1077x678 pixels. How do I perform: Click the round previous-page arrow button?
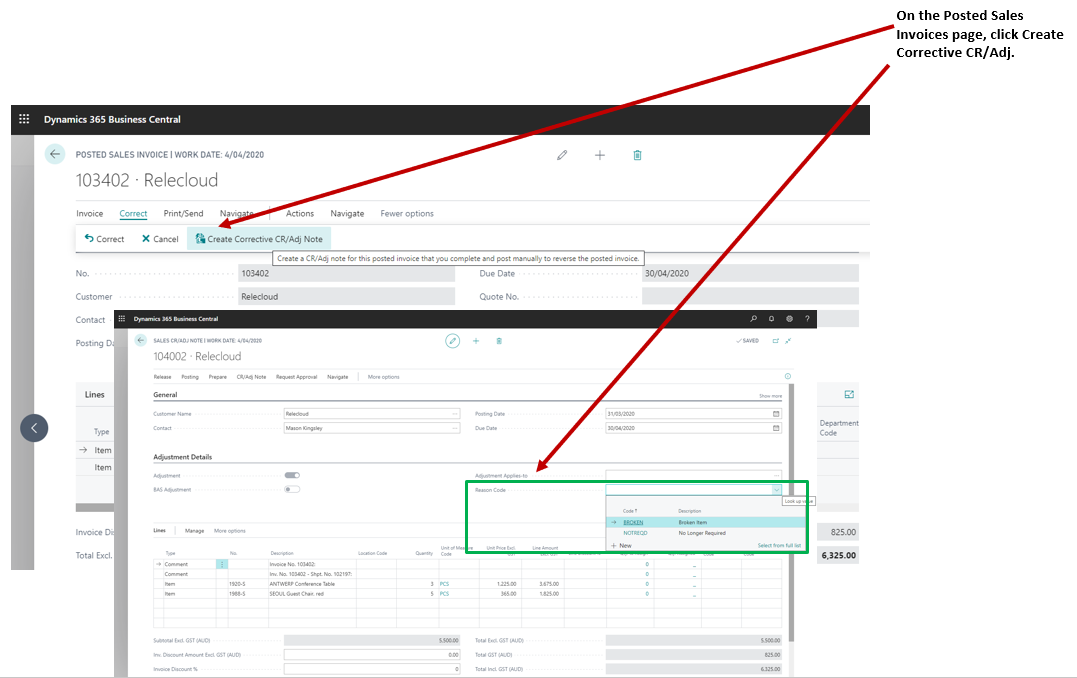pos(34,428)
